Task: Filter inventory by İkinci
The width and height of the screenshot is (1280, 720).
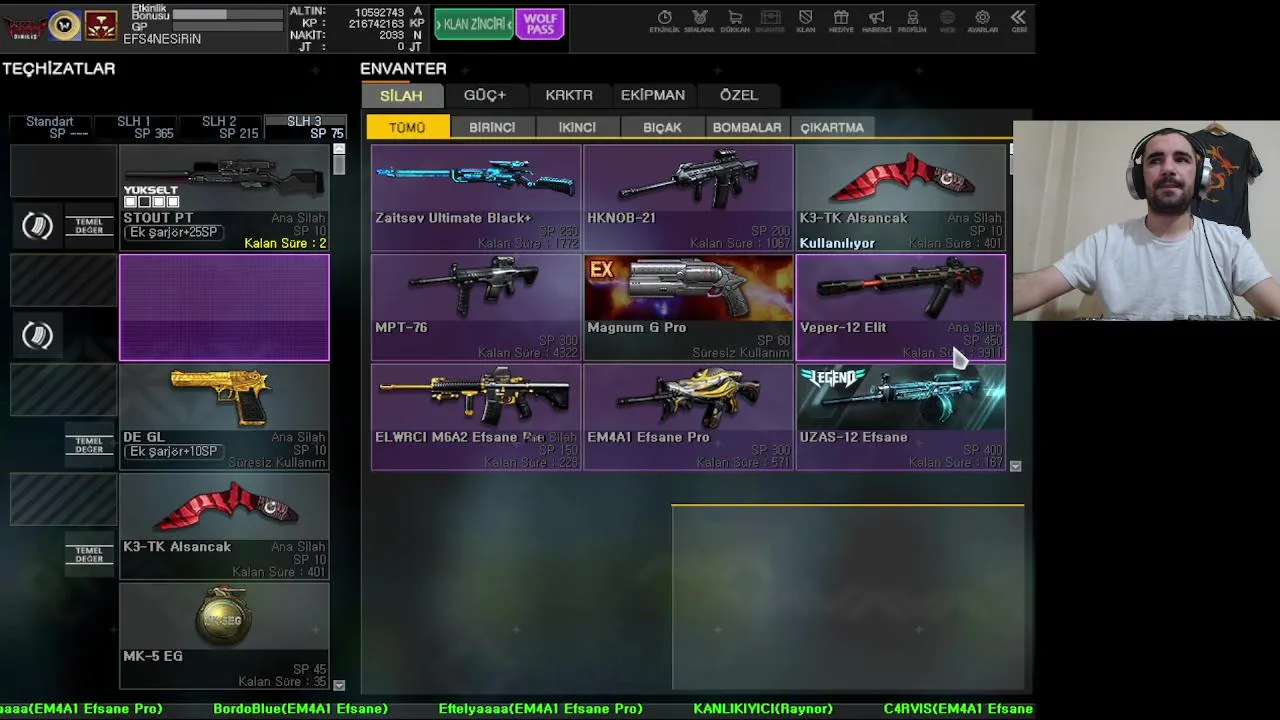Action: [x=577, y=127]
